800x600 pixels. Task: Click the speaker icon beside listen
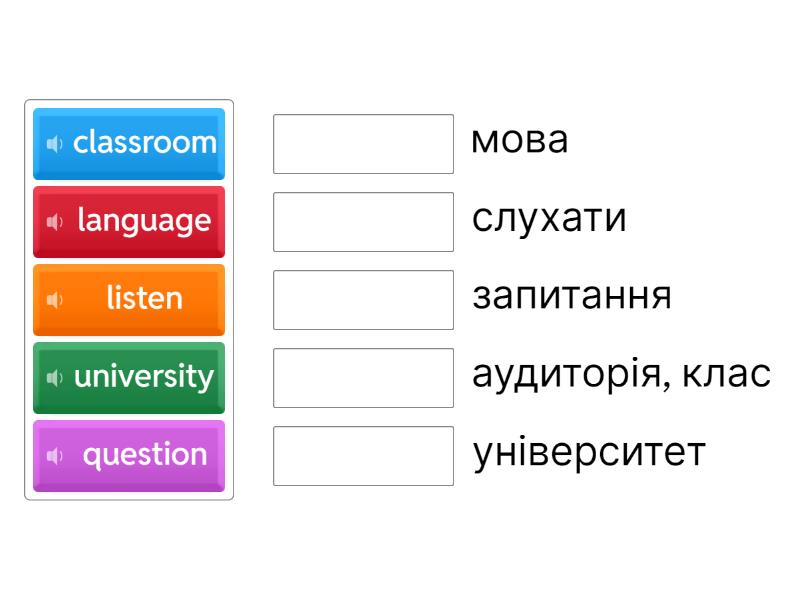click(x=55, y=299)
